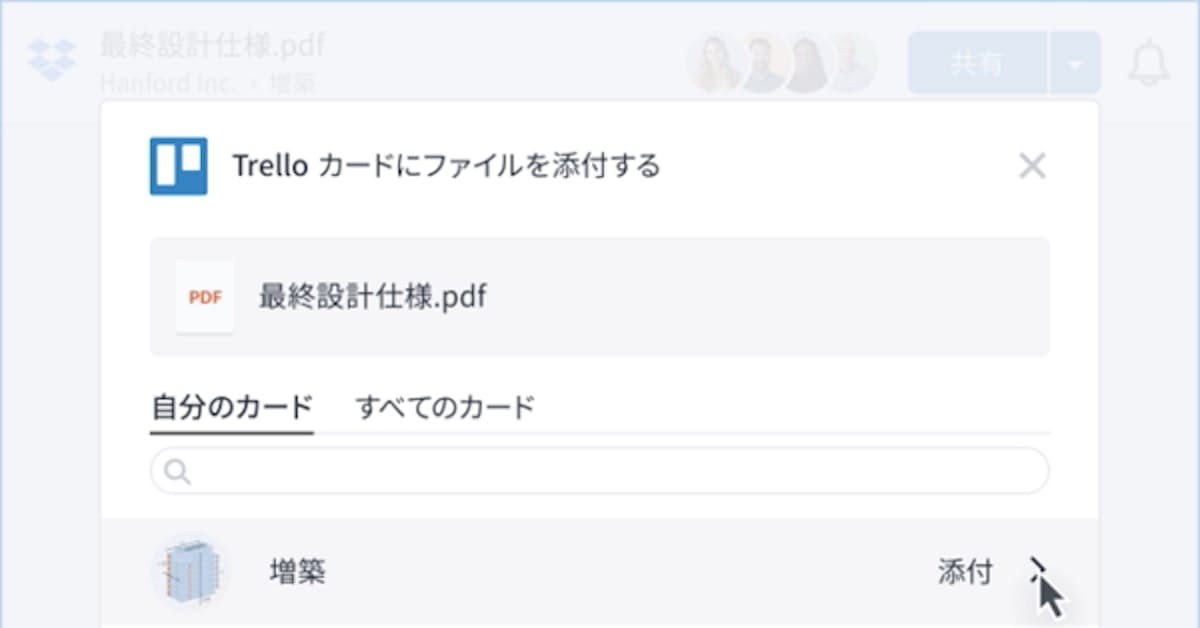Expand the 増築 card chevron

coord(1038,572)
